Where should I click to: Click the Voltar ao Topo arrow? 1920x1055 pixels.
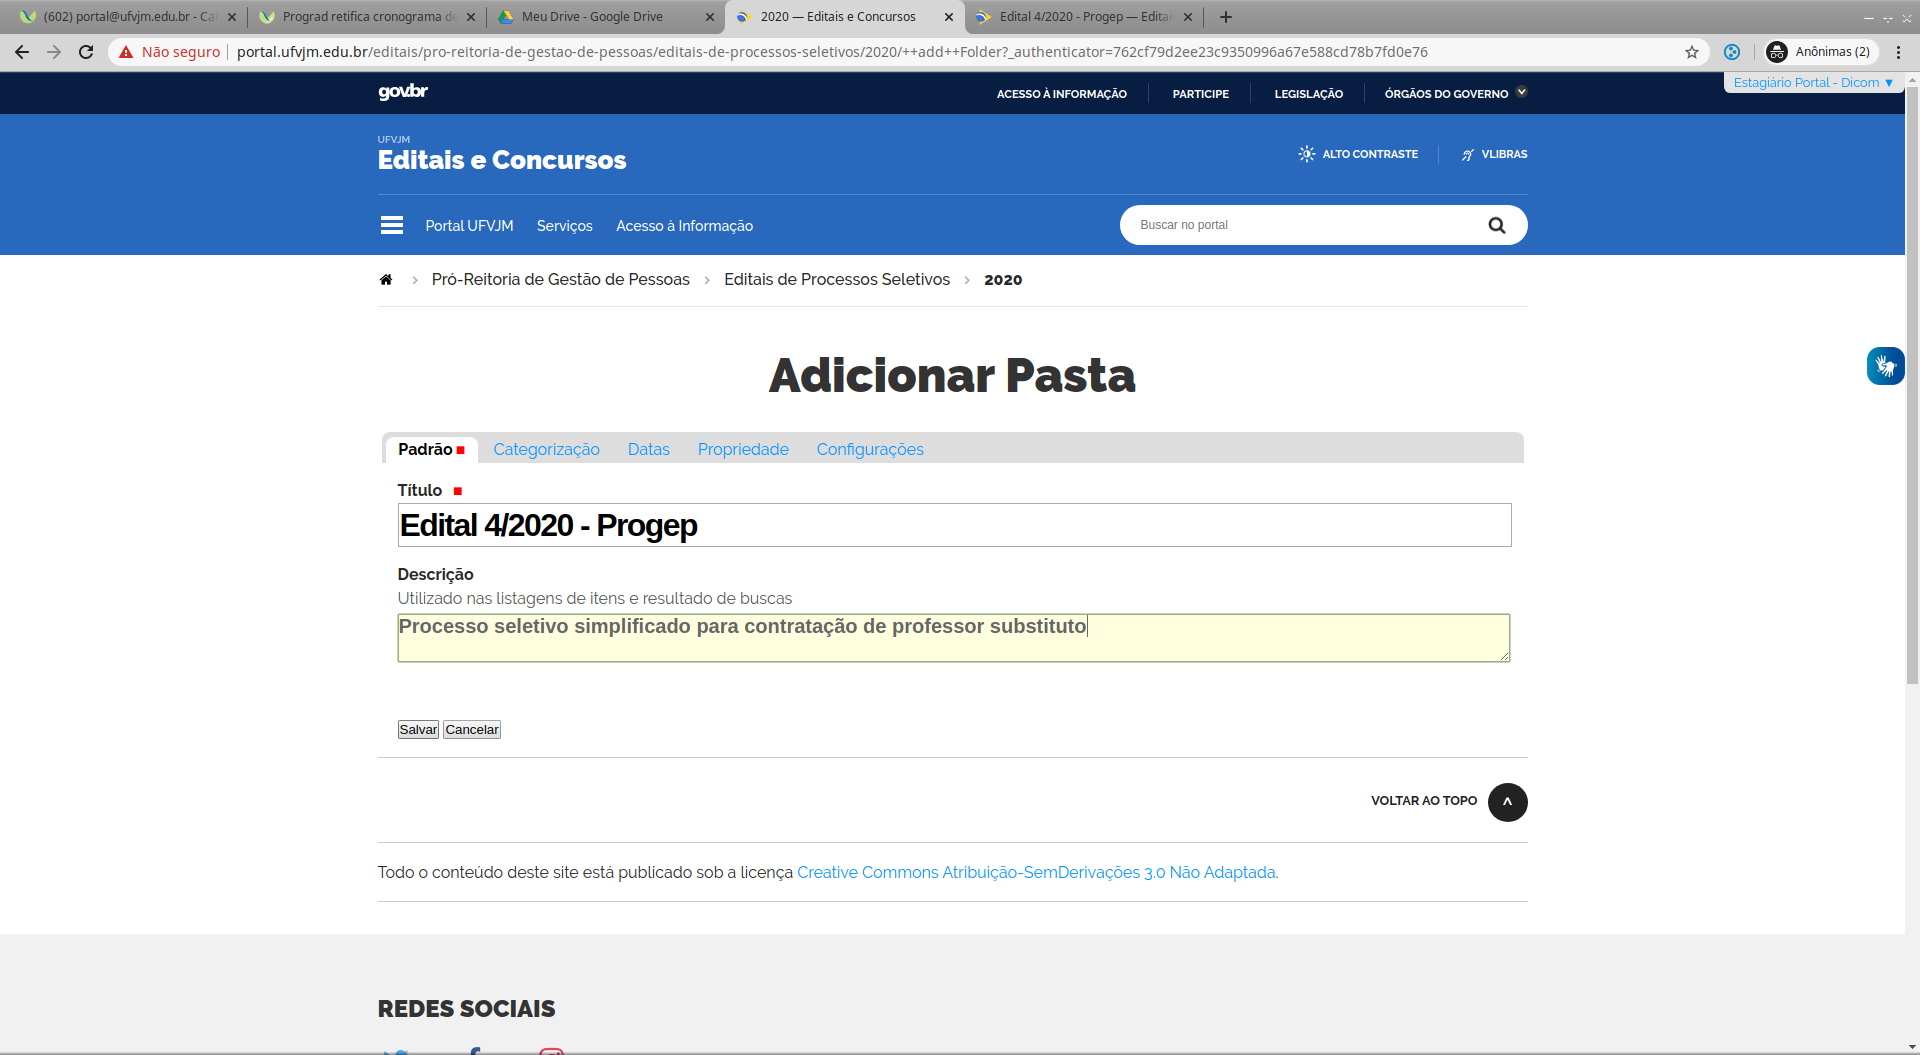[x=1507, y=802]
